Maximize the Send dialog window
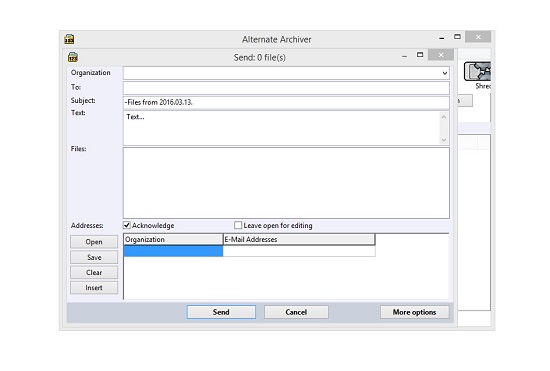 (x=420, y=55)
